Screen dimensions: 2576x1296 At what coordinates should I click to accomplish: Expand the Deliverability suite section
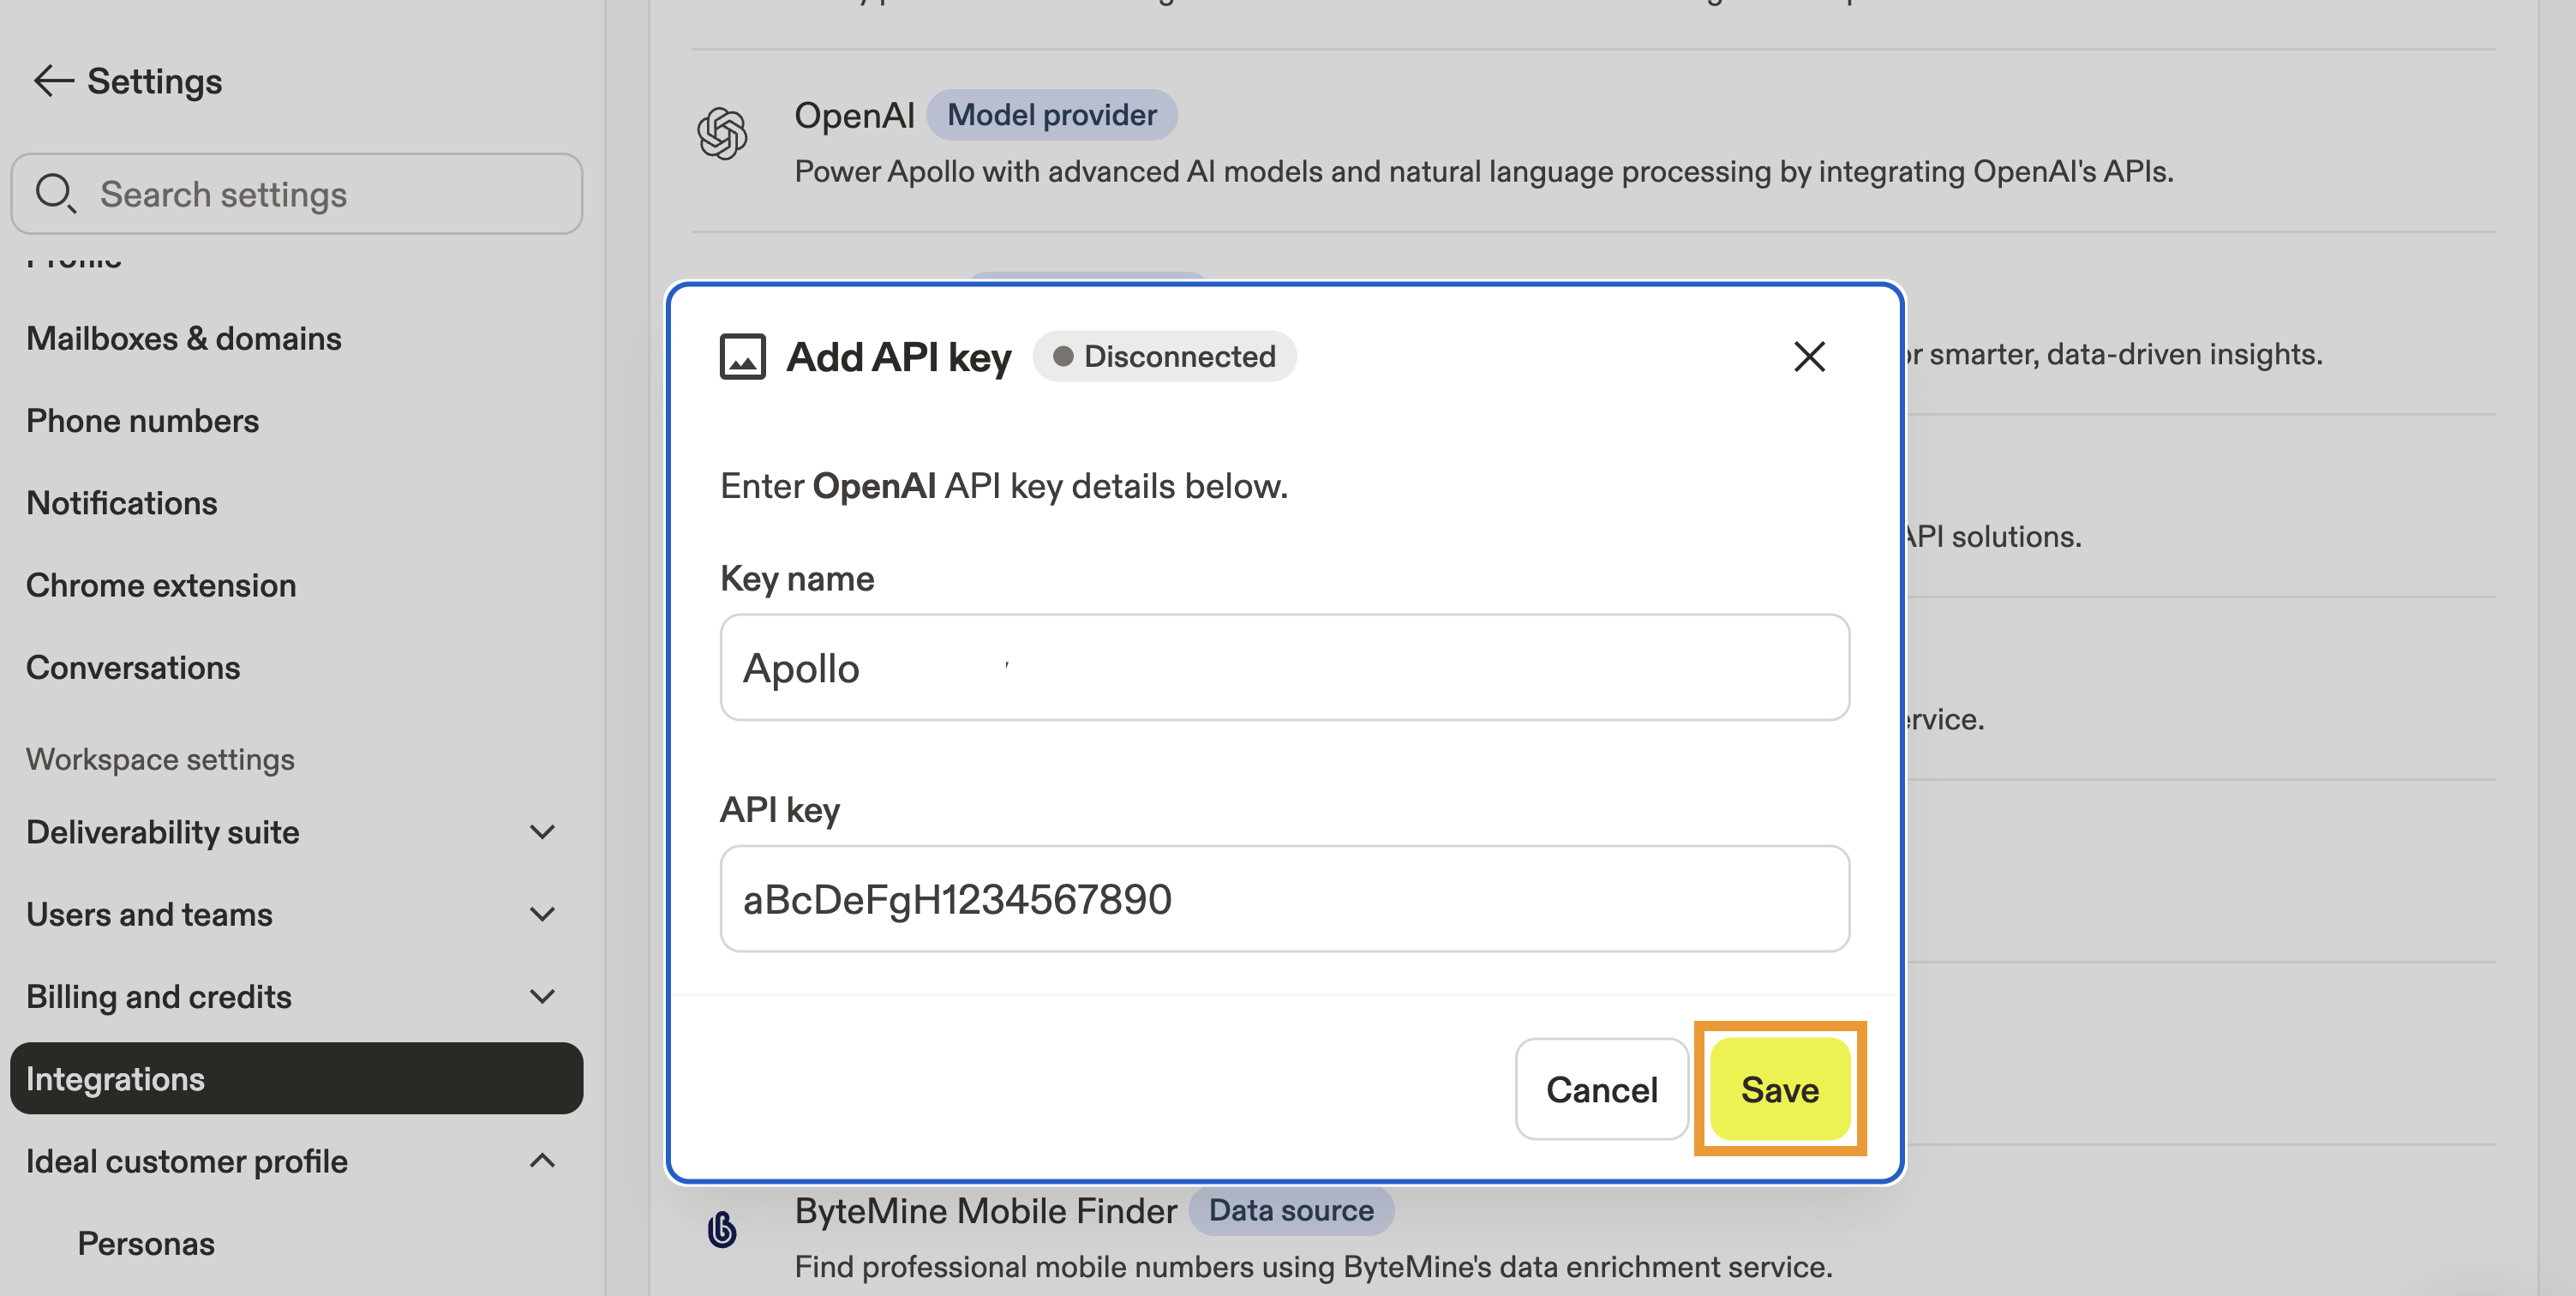pos(541,832)
